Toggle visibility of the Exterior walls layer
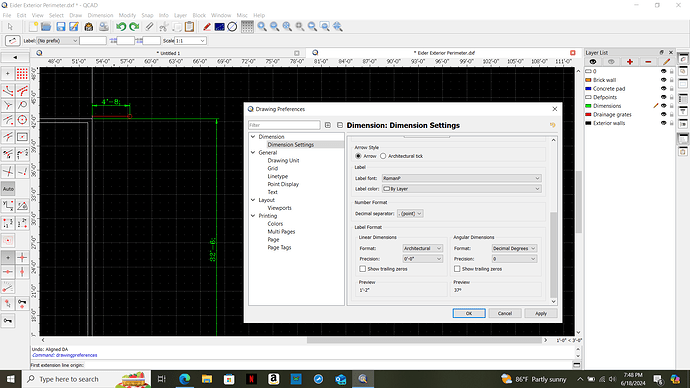The width and height of the screenshot is (690, 388). (663, 123)
